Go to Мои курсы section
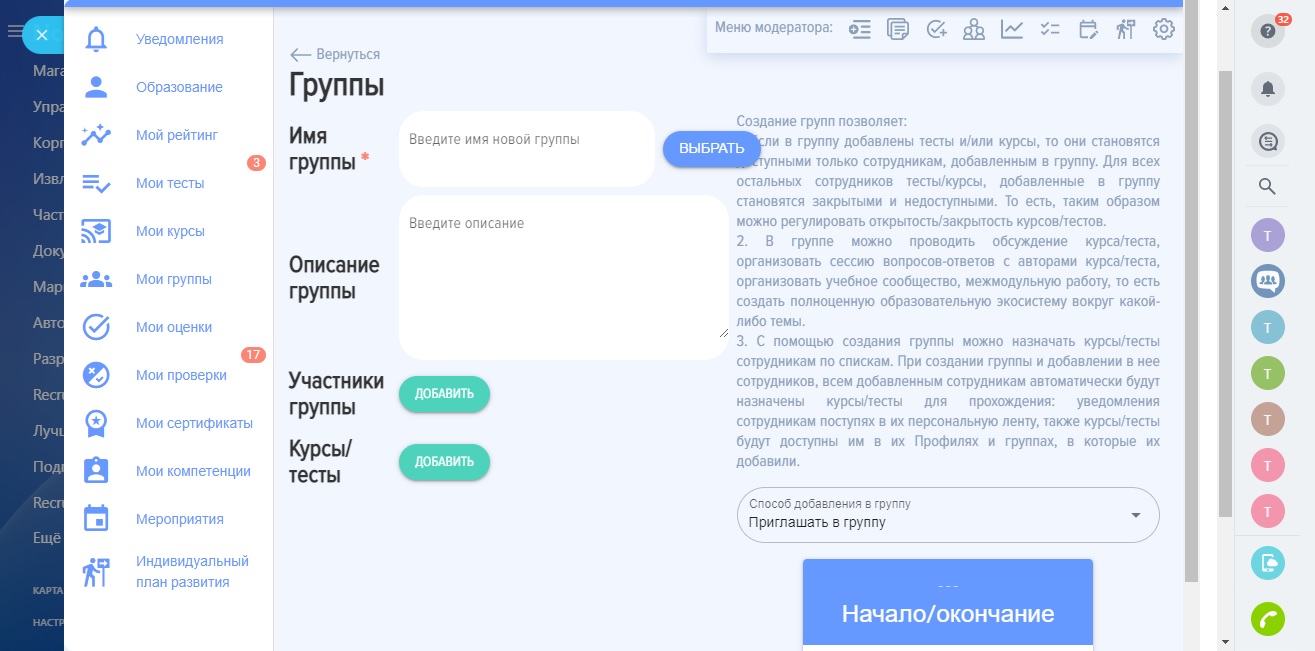Image resolution: width=1315 pixels, height=651 pixels. point(170,231)
